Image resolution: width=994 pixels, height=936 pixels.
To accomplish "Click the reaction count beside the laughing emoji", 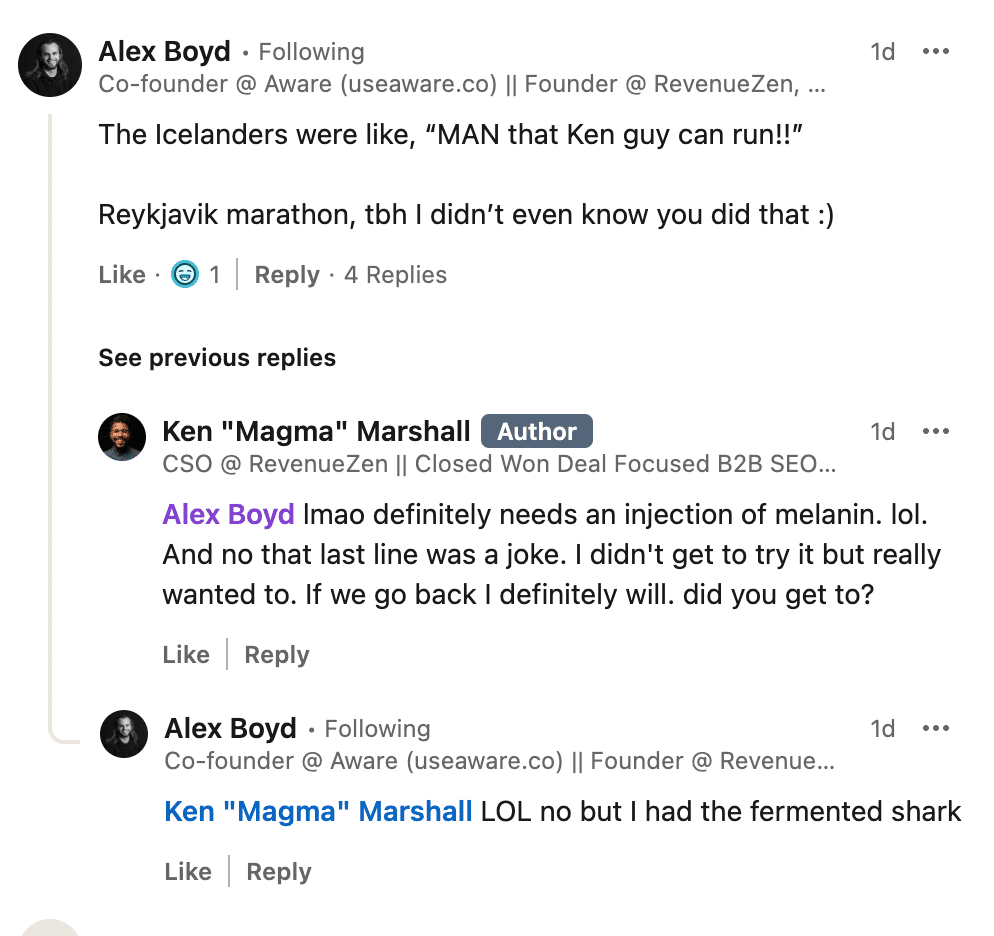I will point(213,274).
